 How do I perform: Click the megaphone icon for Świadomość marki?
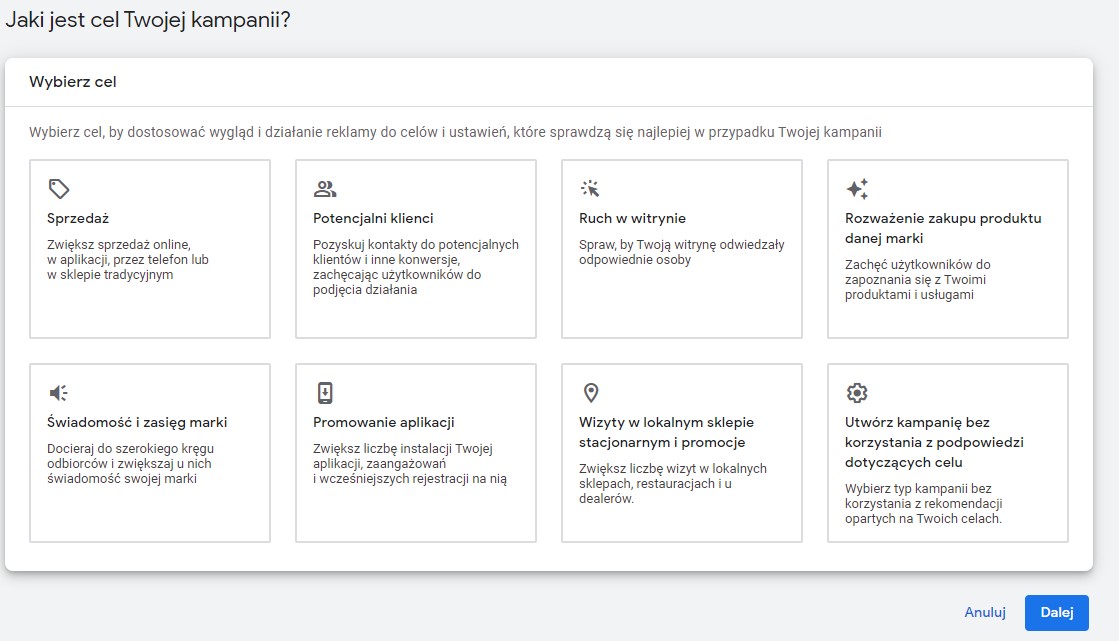[x=59, y=392]
